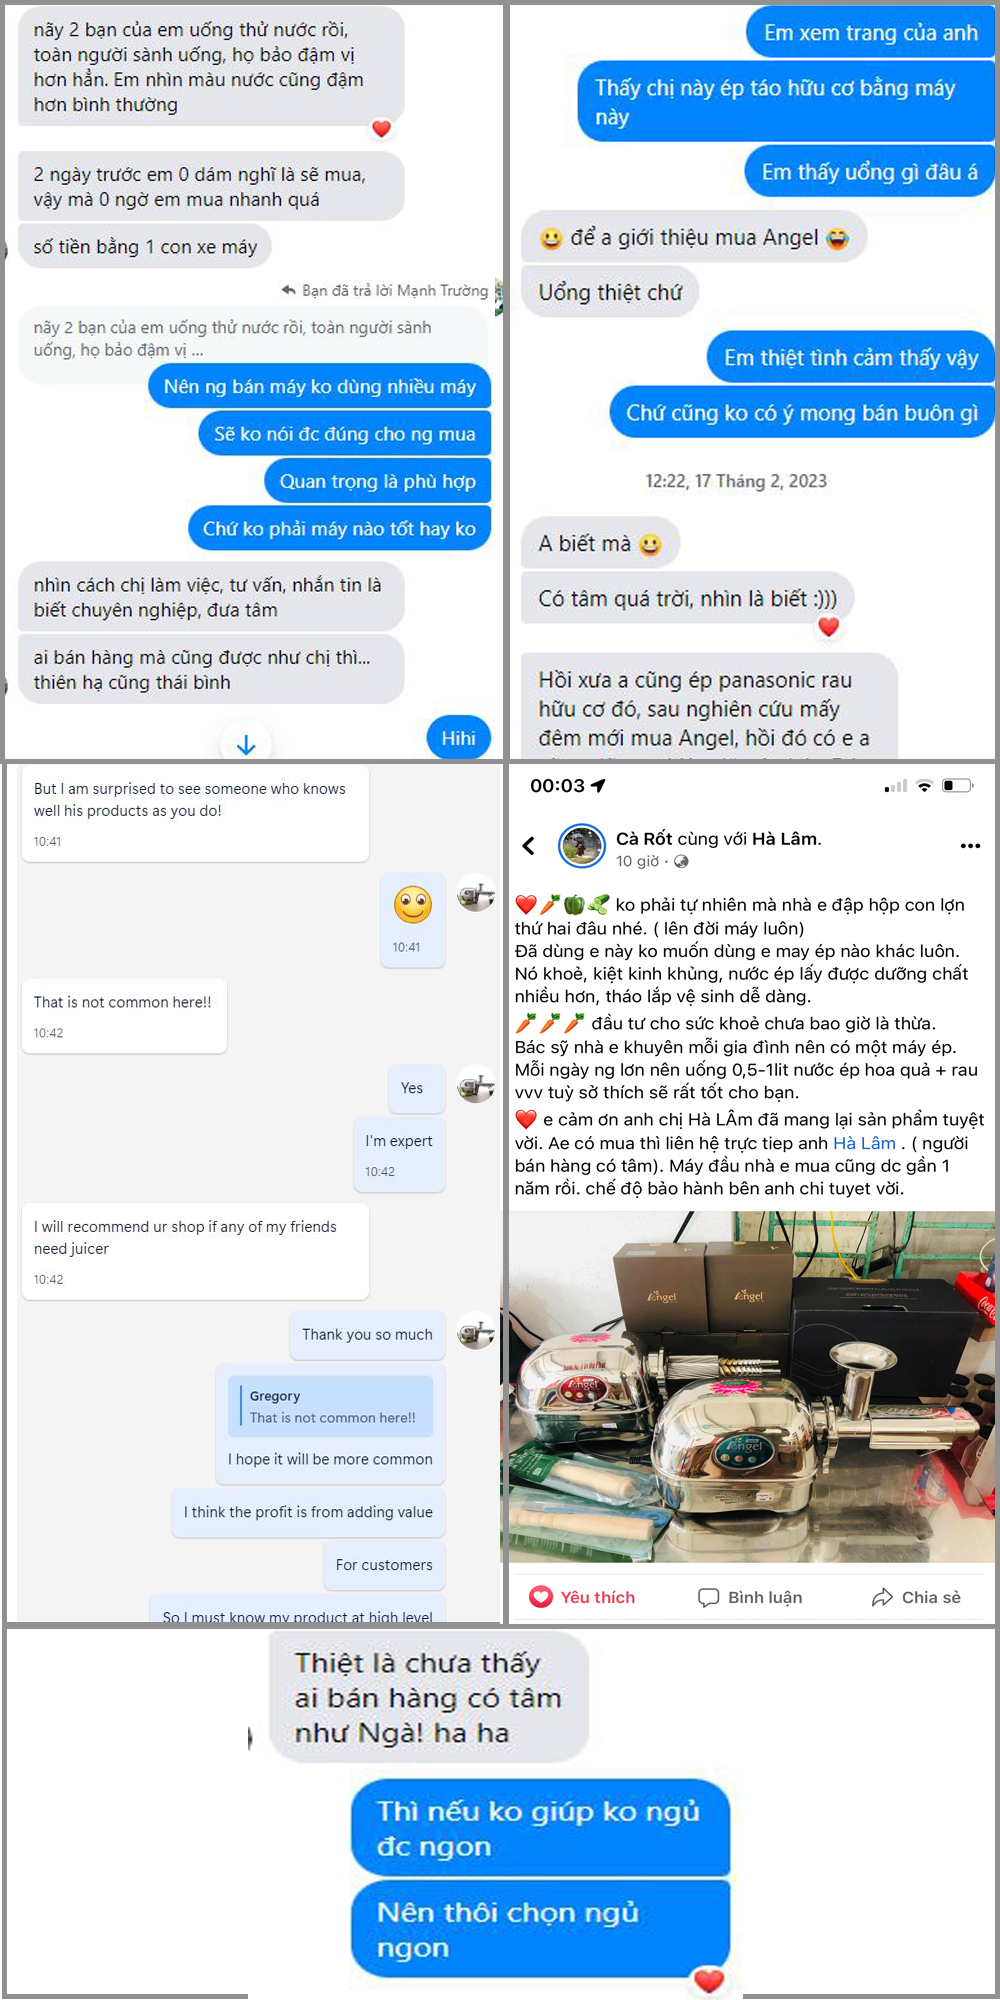The image size is (1000, 2000).
Task: Click the 12:22, 17 Tháng 2, 2023 timestamp
Action: click(736, 481)
